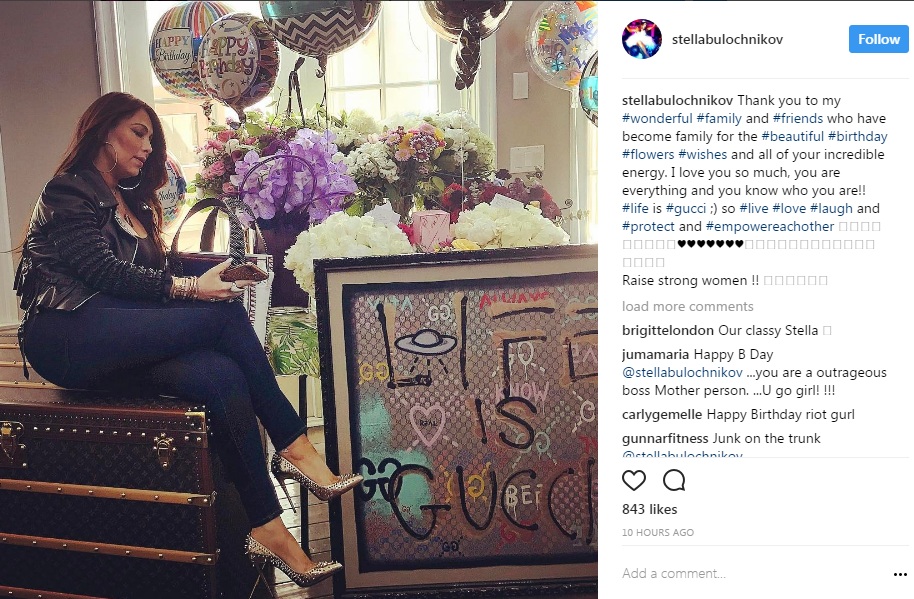Image resolution: width=914 pixels, height=599 pixels.
Task: Visit commenter carlygemelle's profile
Action: [x=662, y=414]
